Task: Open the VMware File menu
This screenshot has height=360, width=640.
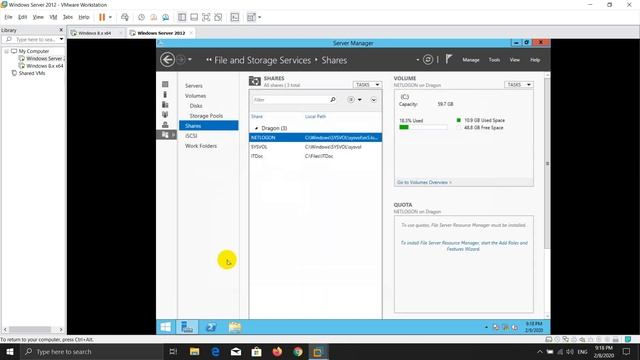Action: click(9, 17)
